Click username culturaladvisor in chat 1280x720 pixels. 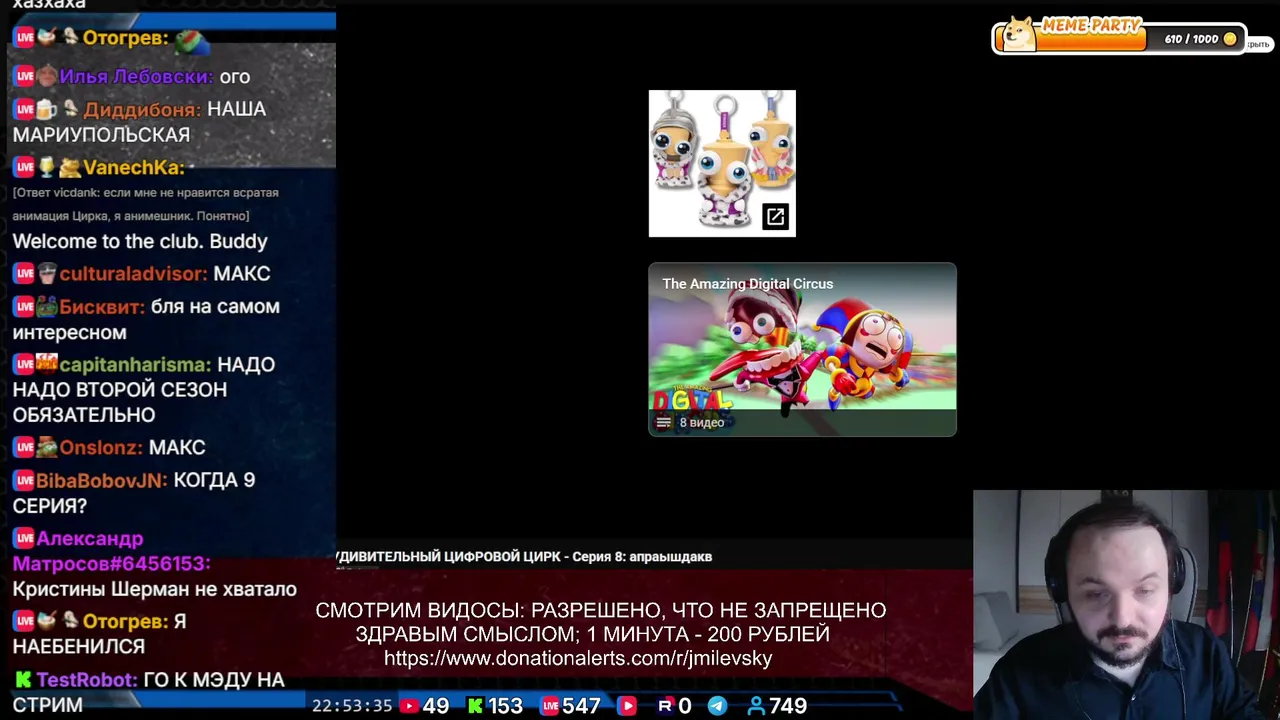[133, 274]
